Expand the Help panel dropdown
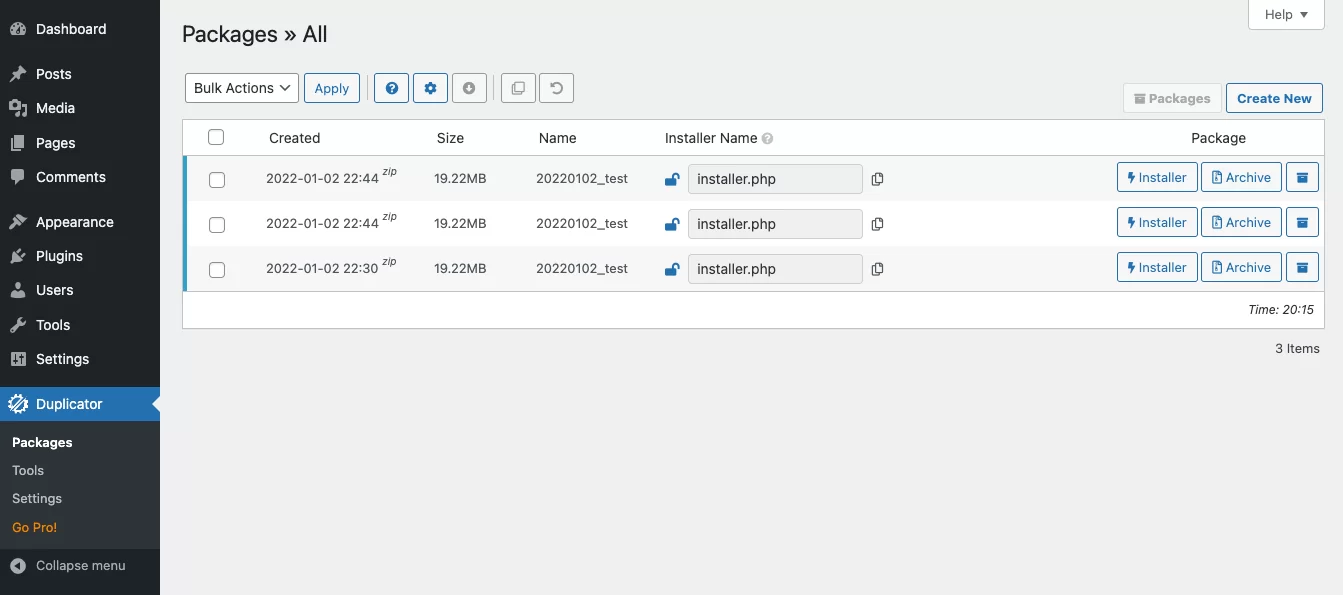 [1286, 15]
